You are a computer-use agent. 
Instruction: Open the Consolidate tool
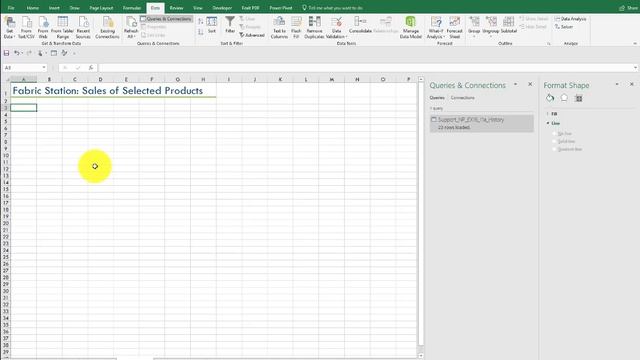(x=360, y=25)
